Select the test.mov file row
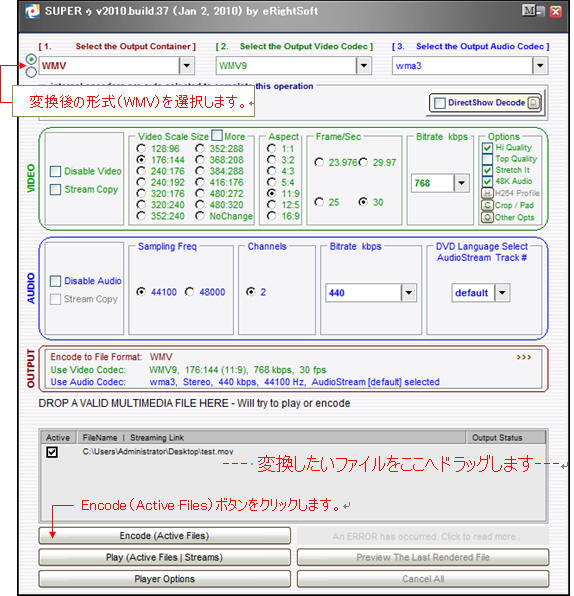 293,452
